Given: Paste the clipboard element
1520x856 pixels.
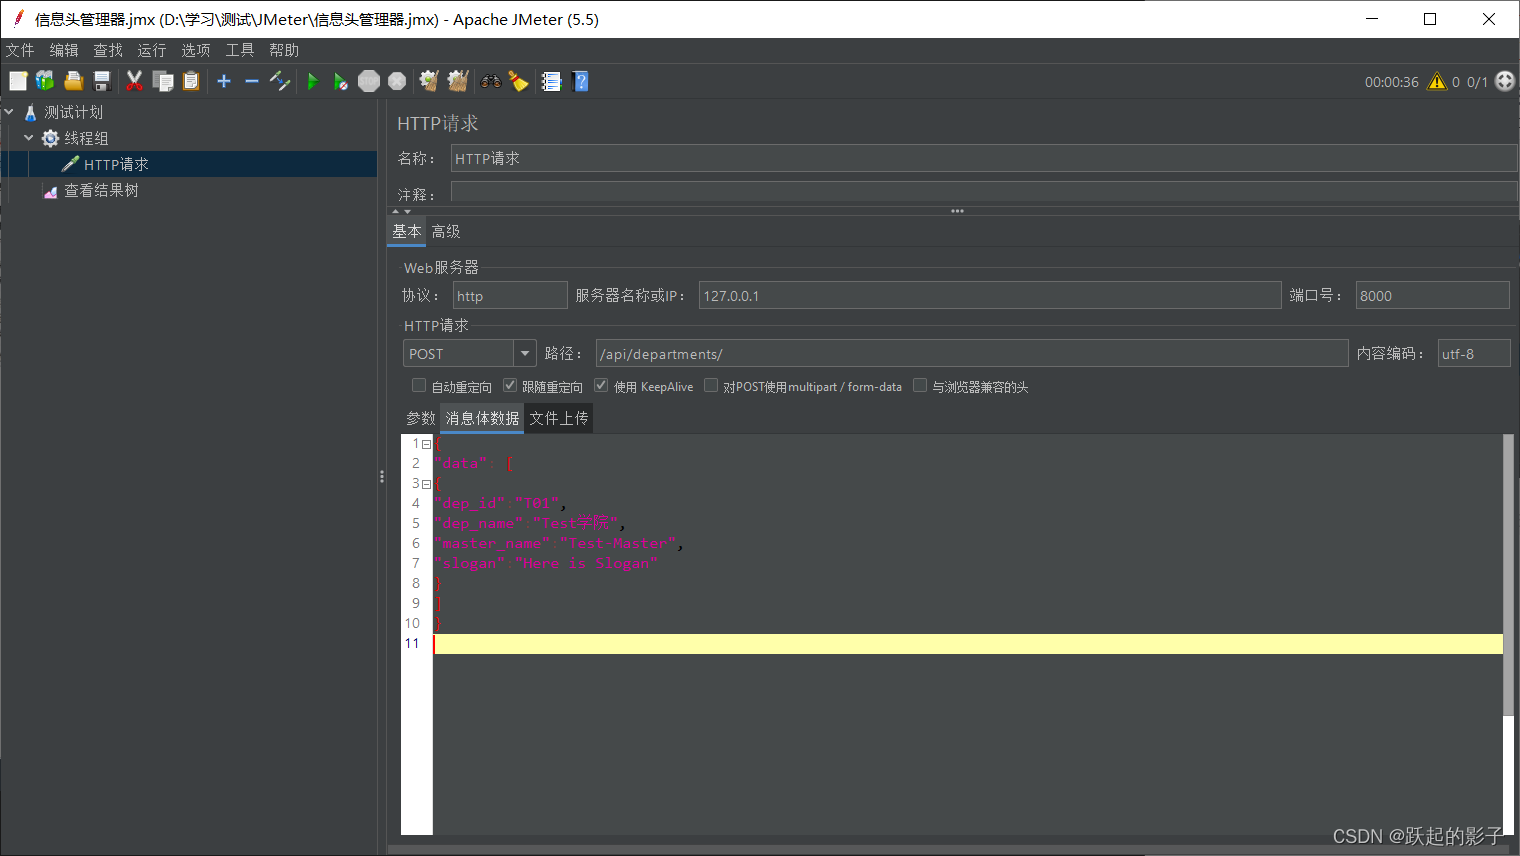Looking at the screenshot, I should point(191,81).
